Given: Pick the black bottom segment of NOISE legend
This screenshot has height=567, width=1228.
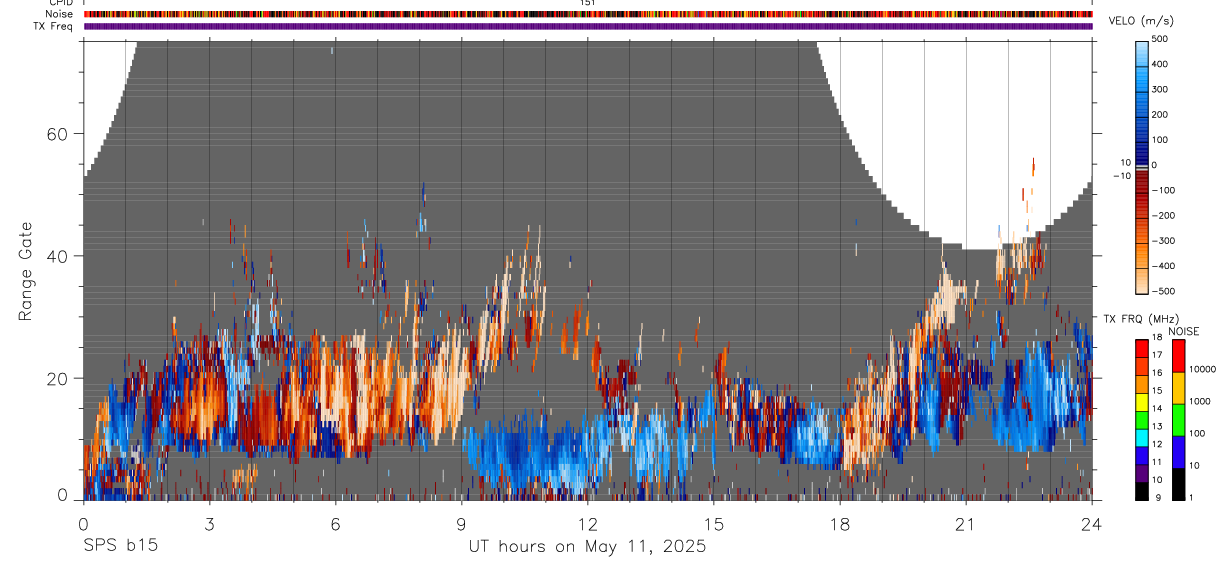Looking at the screenshot, I should tap(1178, 484).
